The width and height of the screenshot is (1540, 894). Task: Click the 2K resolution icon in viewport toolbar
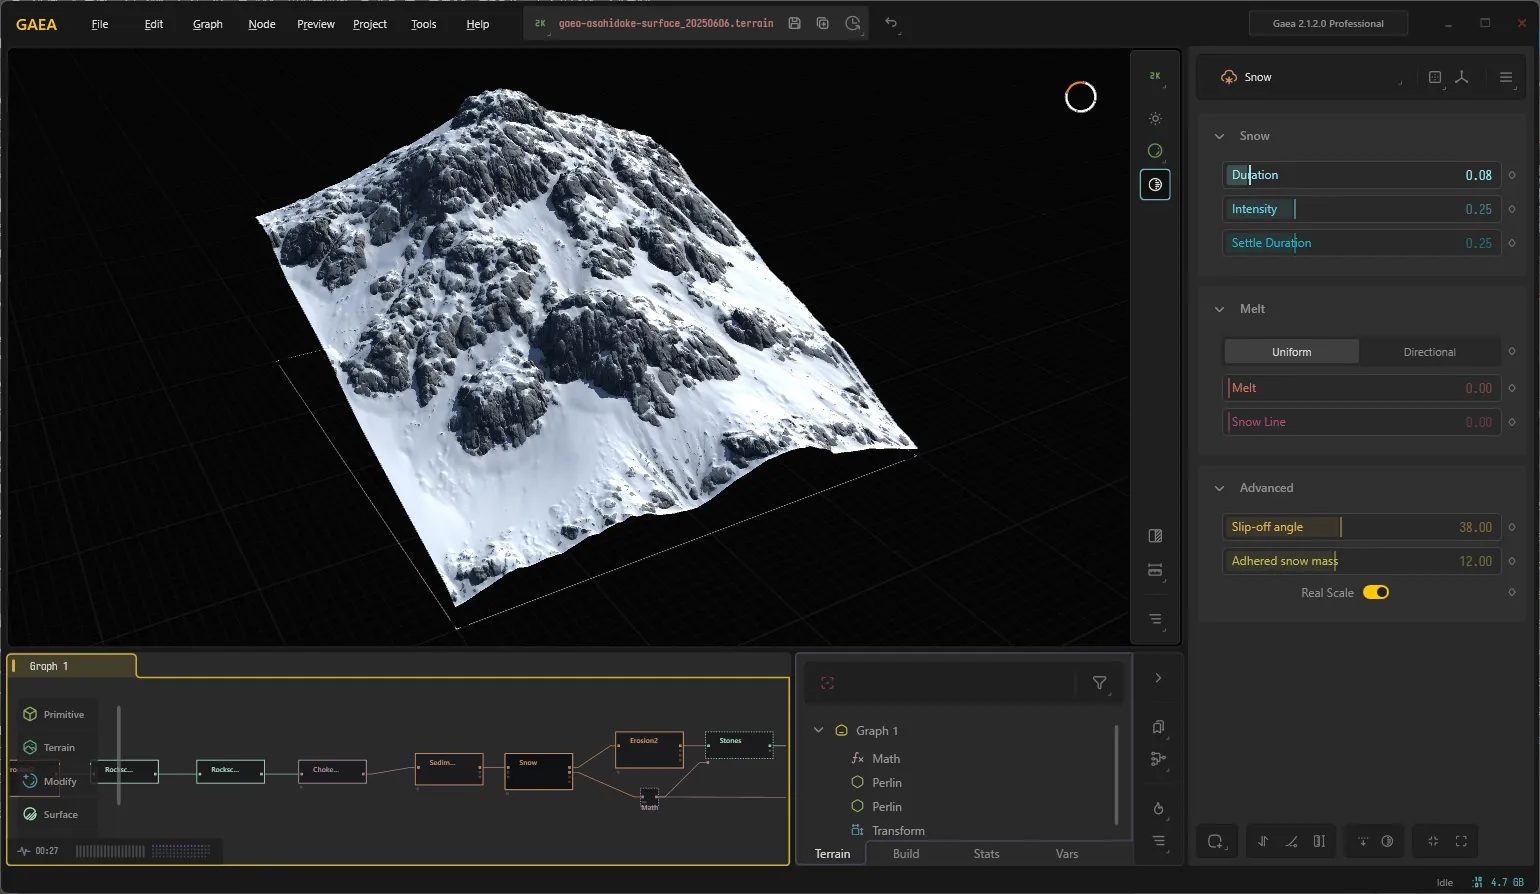coord(1155,76)
